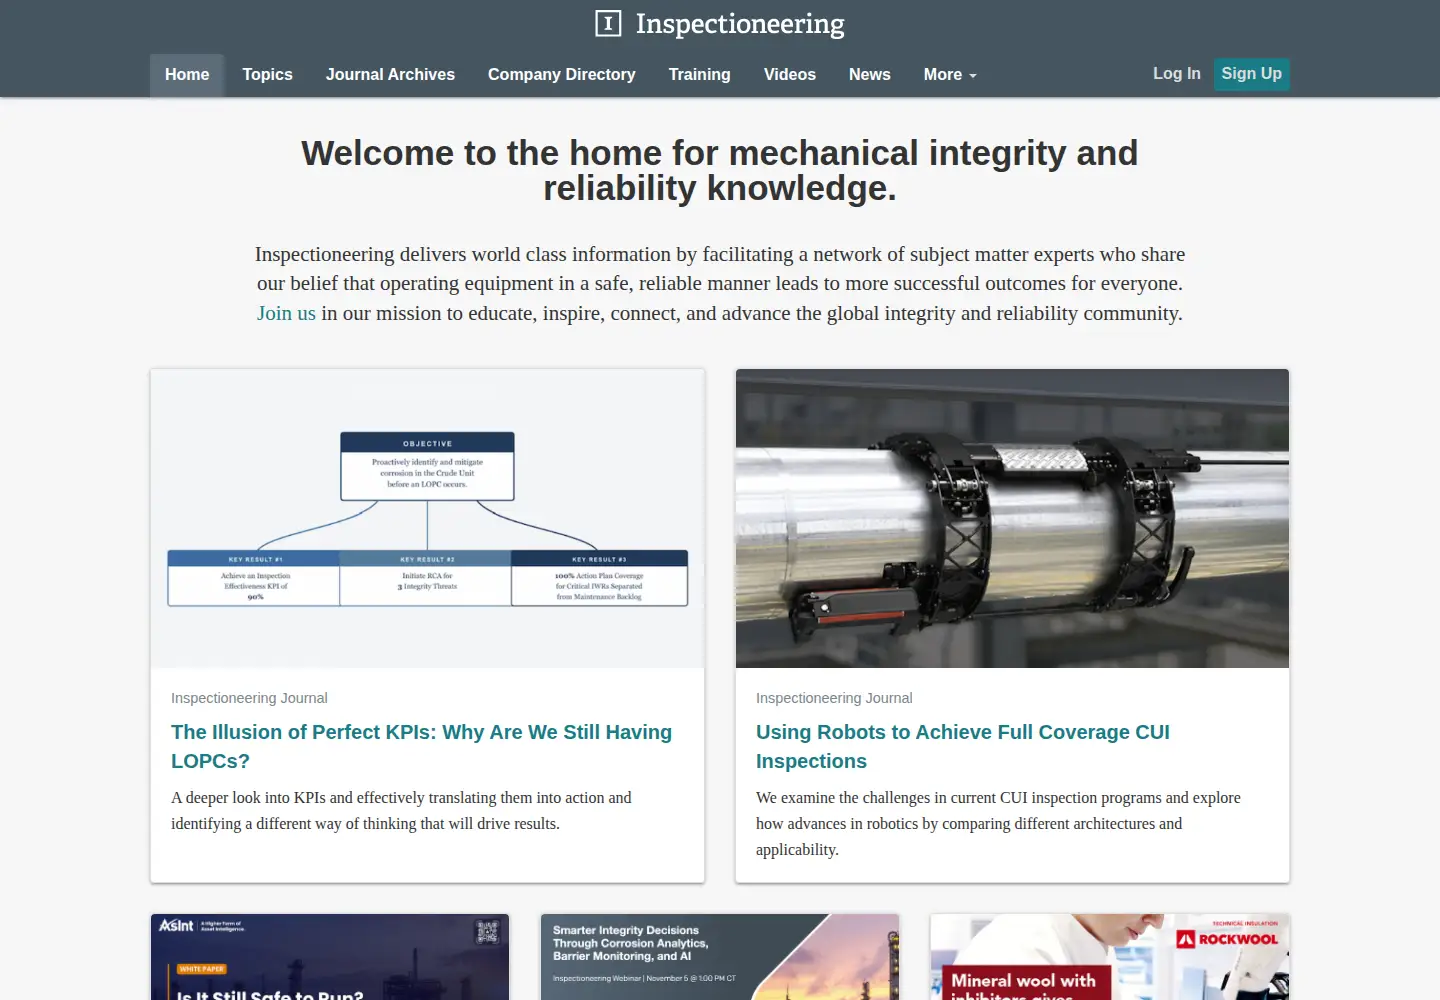1440x1000 pixels.
Task: Open the pipe inspection robot image
Action: [1012, 518]
